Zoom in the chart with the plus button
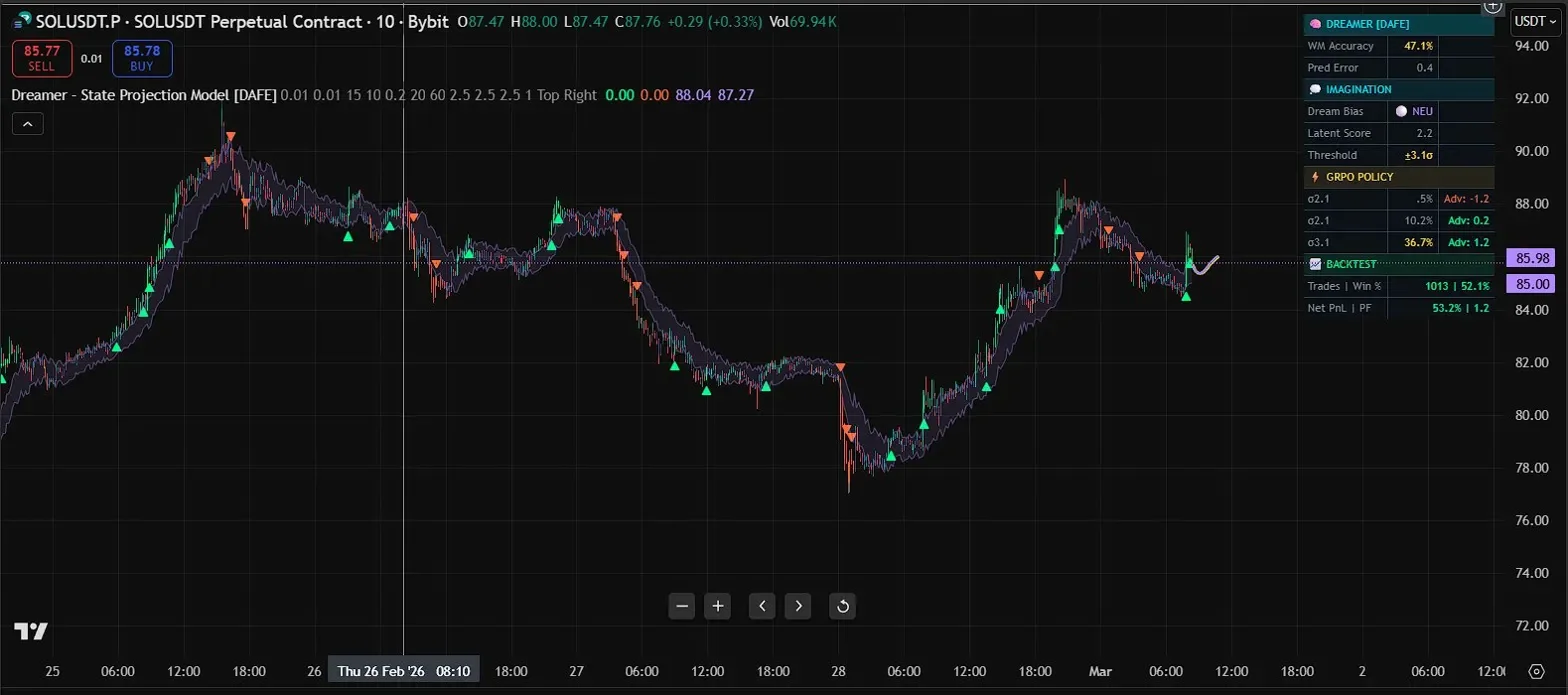The height and width of the screenshot is (695, 1568). (718, 605)
